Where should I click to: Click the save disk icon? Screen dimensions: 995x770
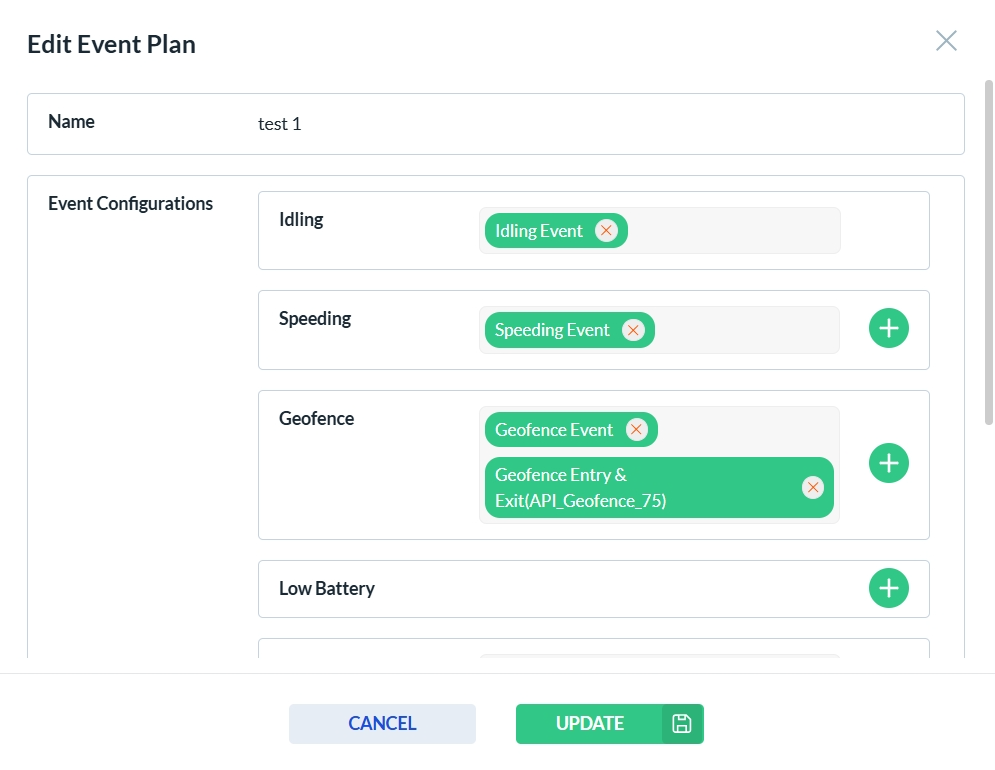tap(682, 724)
